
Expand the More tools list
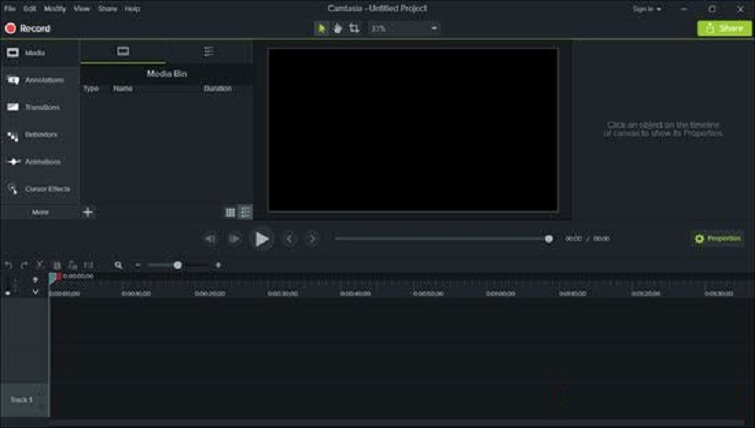click(x=40, y=212)
